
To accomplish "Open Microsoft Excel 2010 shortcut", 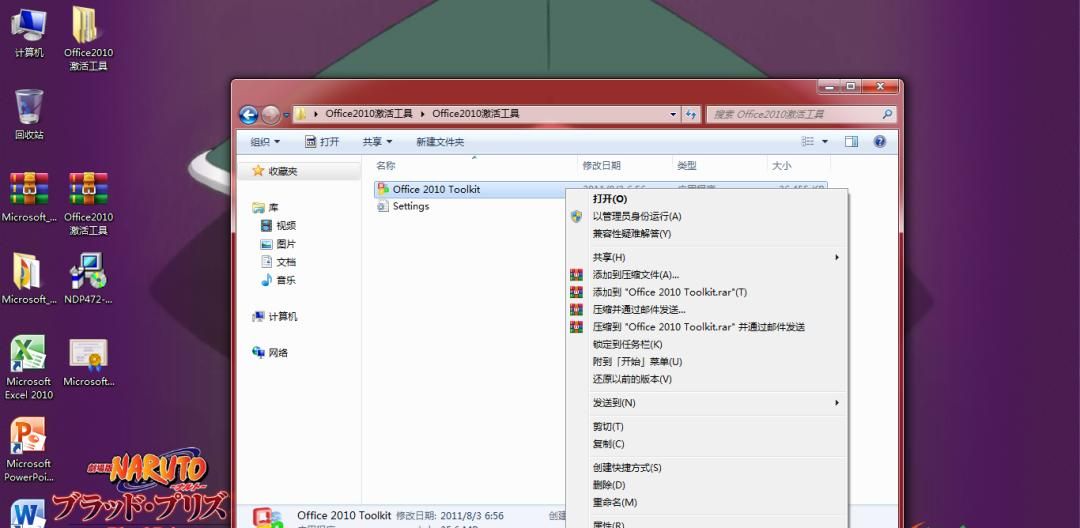I will coord(29,367).
